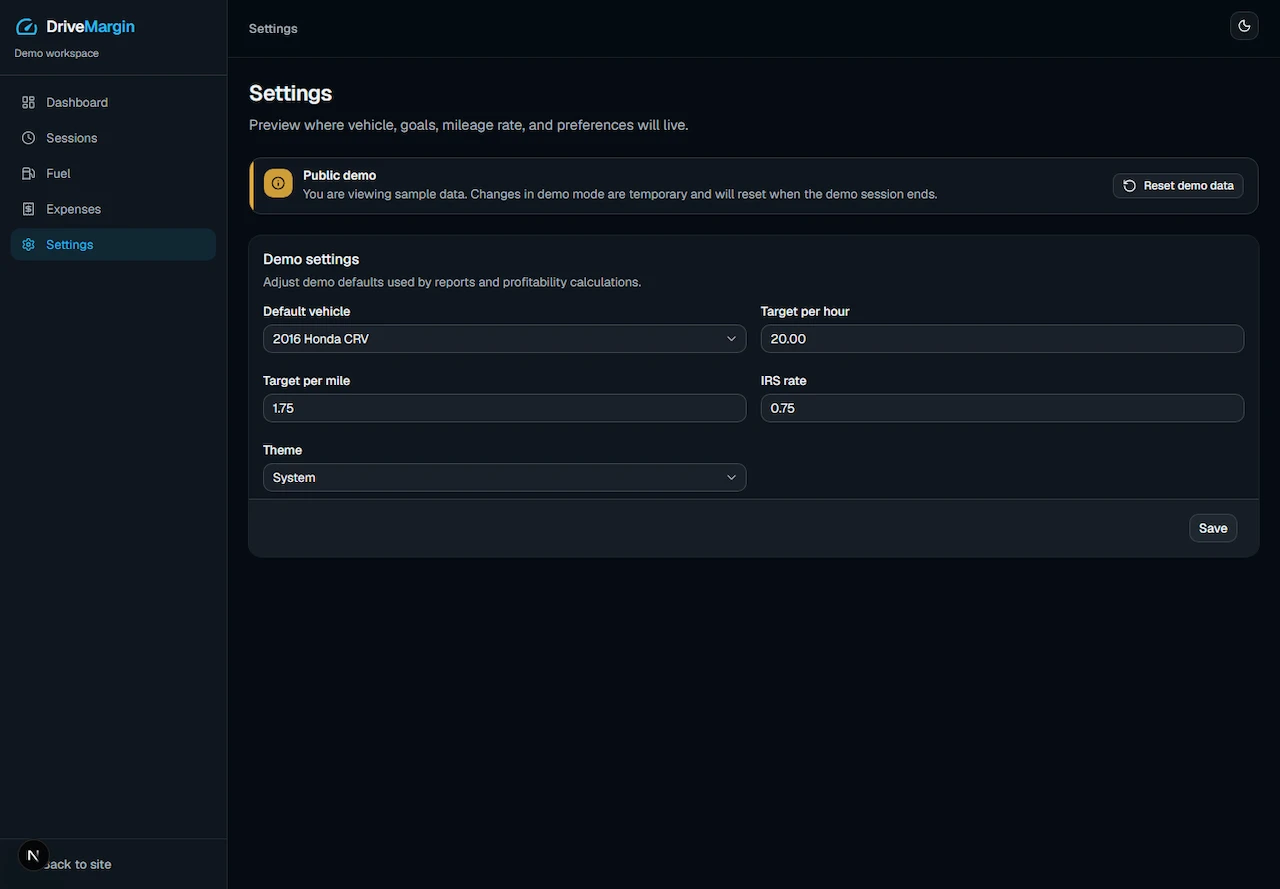Click the IRS rate input field
The image size is (1280, 889).
pyautogui.click(x=1002, y=408)
